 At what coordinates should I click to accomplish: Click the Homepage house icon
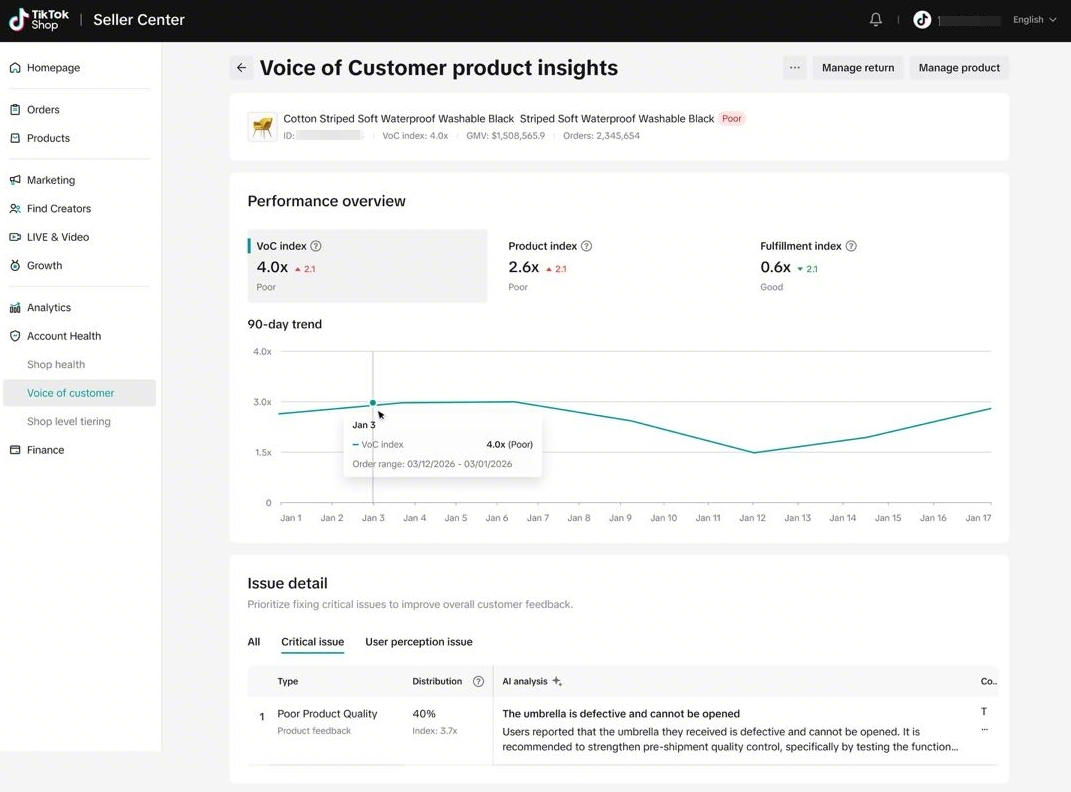(x=15, y=68)
